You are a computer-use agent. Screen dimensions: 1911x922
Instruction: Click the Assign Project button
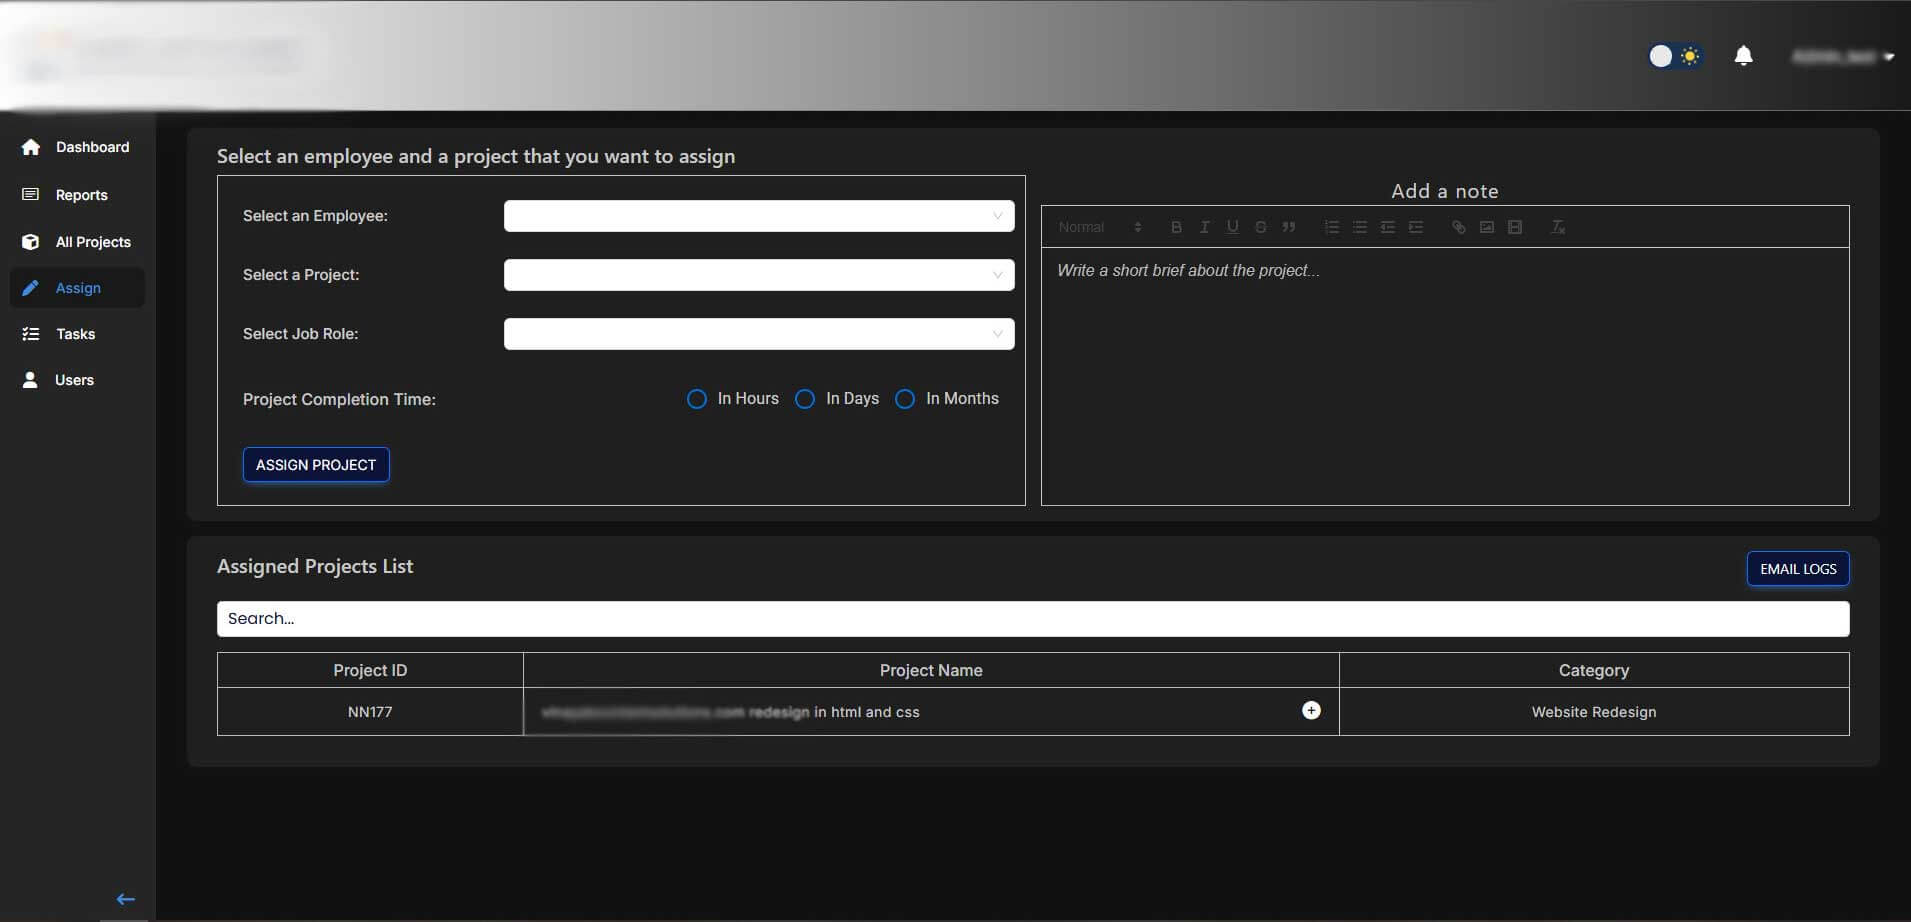click(316, 465)
